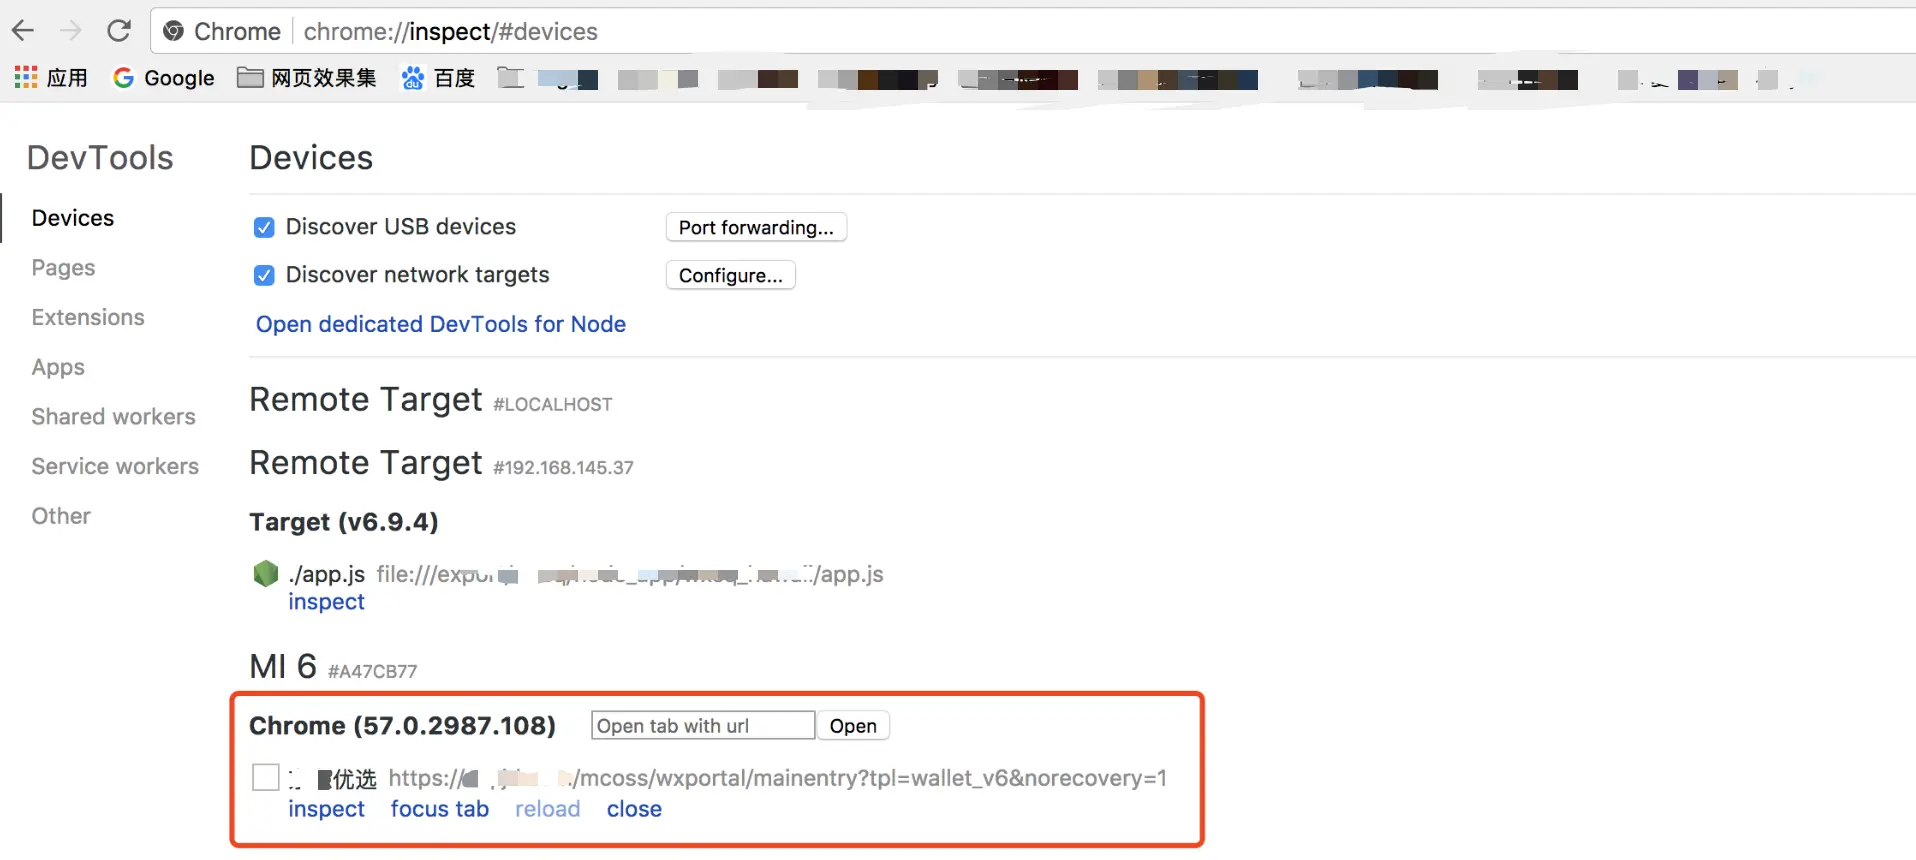Select Devices in the DevTools sidebar
The width and height of the screenshot is (1916, 860).
coord(73,218)
